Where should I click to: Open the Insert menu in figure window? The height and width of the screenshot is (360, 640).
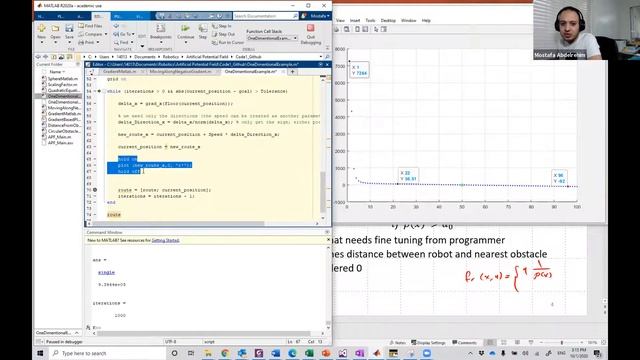click(355, 20)
